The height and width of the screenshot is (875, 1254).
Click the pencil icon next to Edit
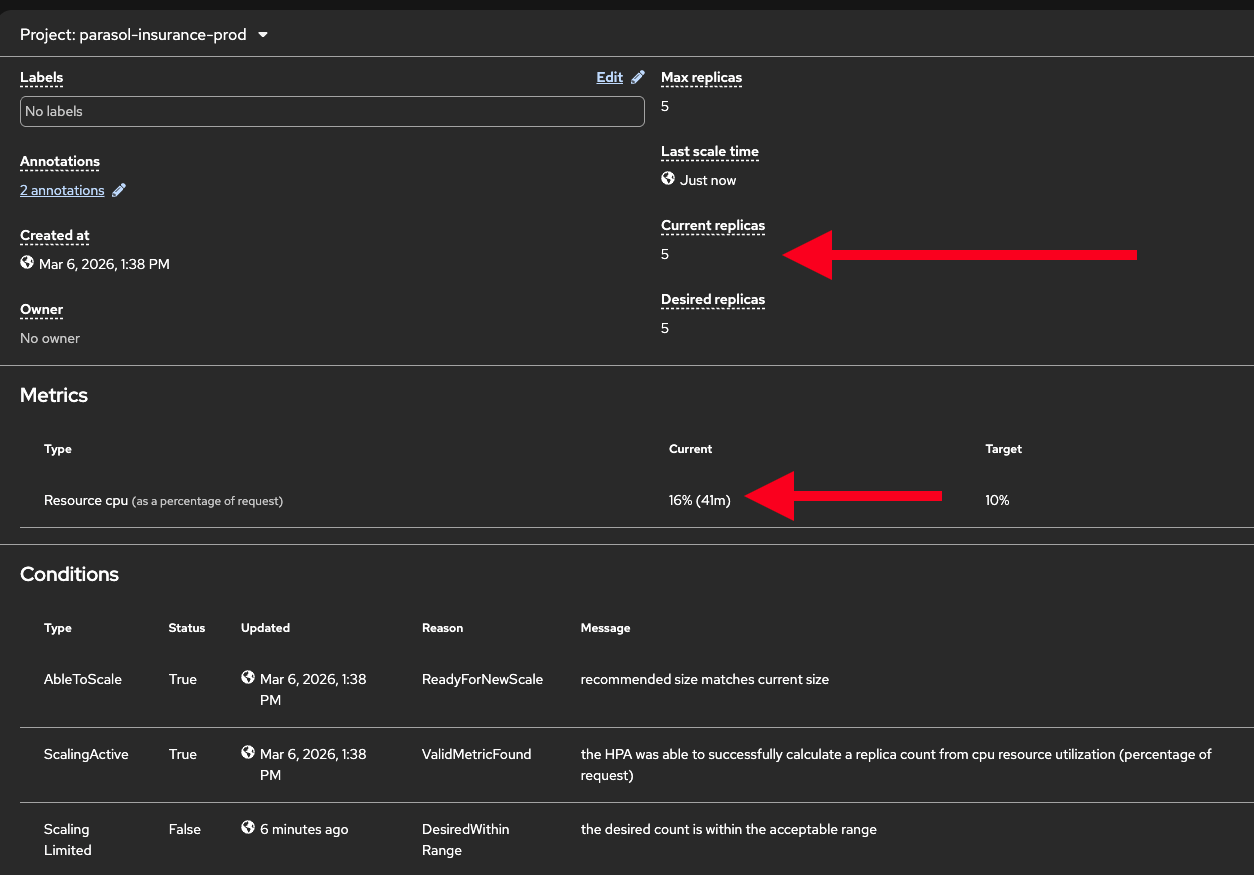[x=638, y=77]
